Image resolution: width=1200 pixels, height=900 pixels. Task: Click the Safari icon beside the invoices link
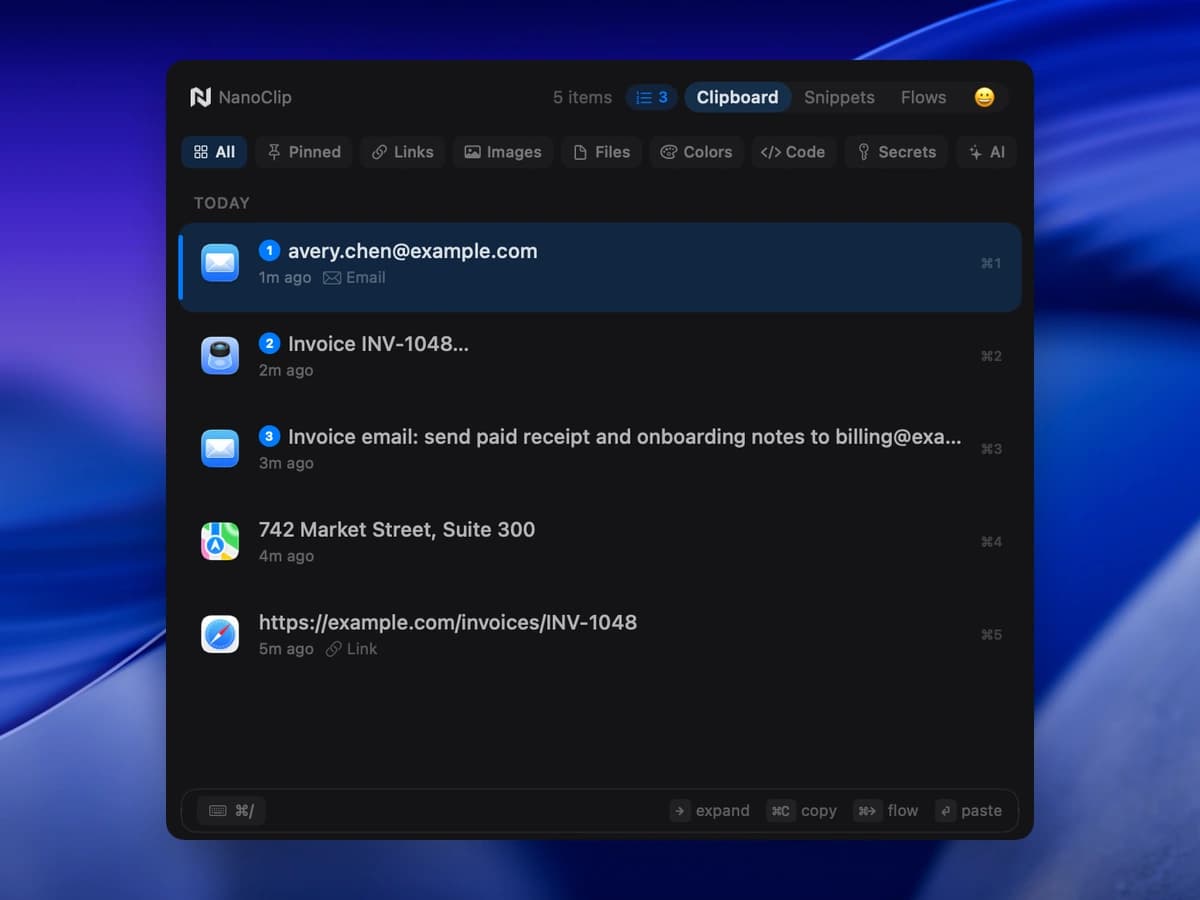click(x=220, y=634)
